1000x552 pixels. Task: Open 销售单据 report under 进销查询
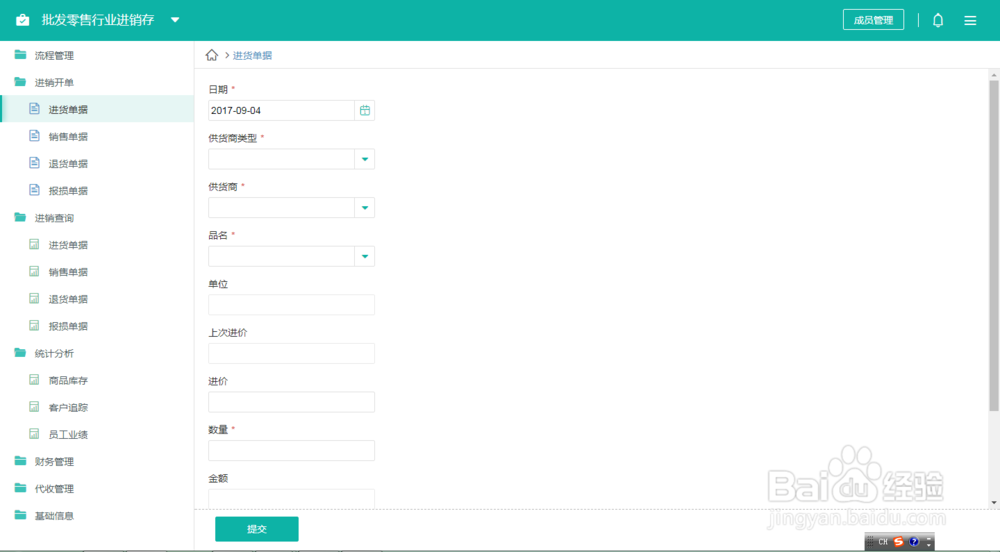point(97,272)
